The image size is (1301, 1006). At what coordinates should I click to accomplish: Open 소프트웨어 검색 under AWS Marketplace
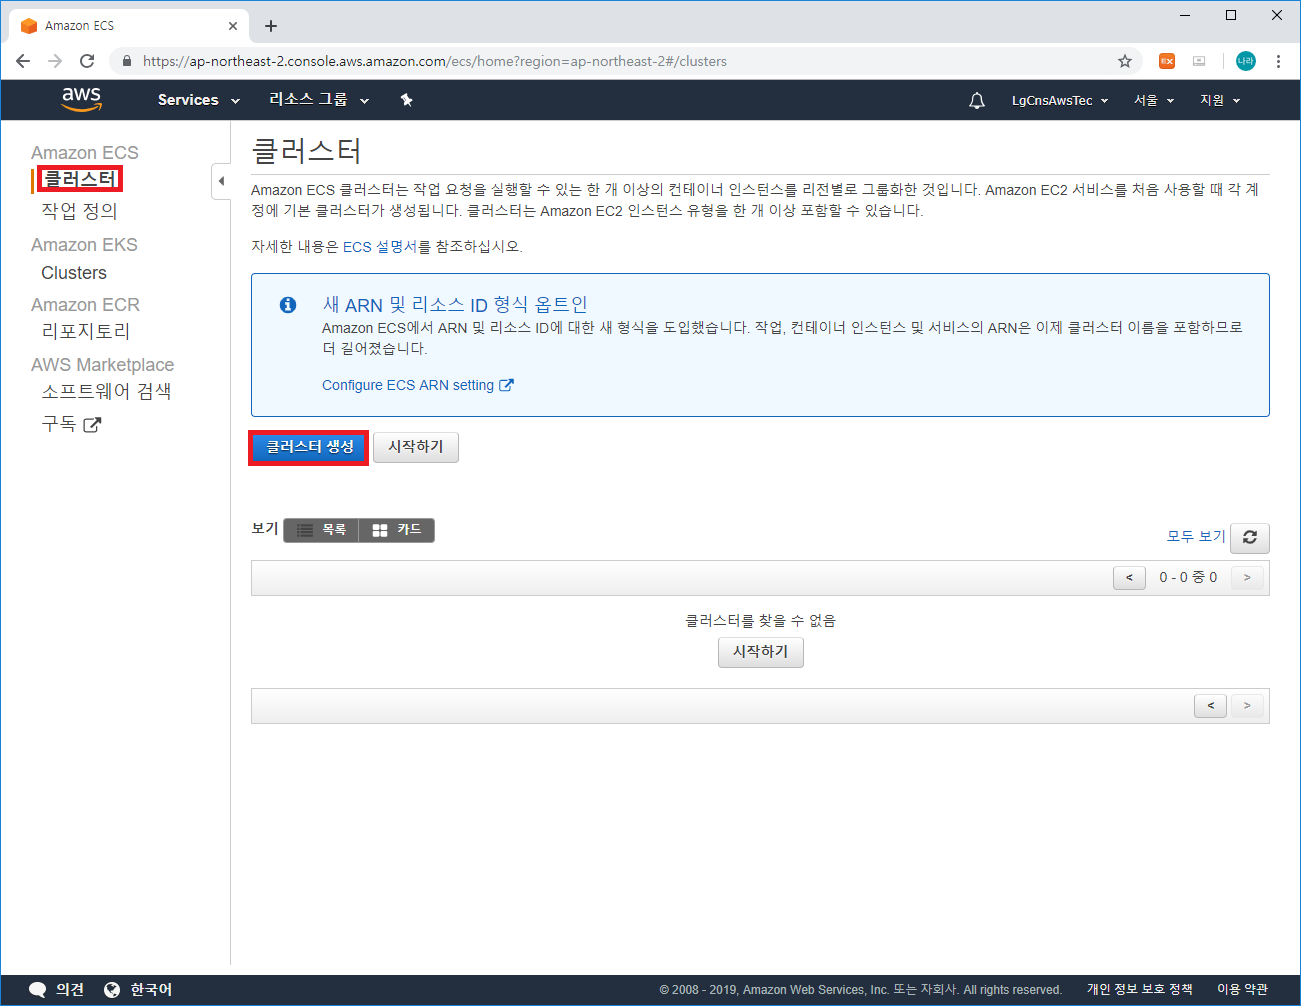(x=106, y=391)
